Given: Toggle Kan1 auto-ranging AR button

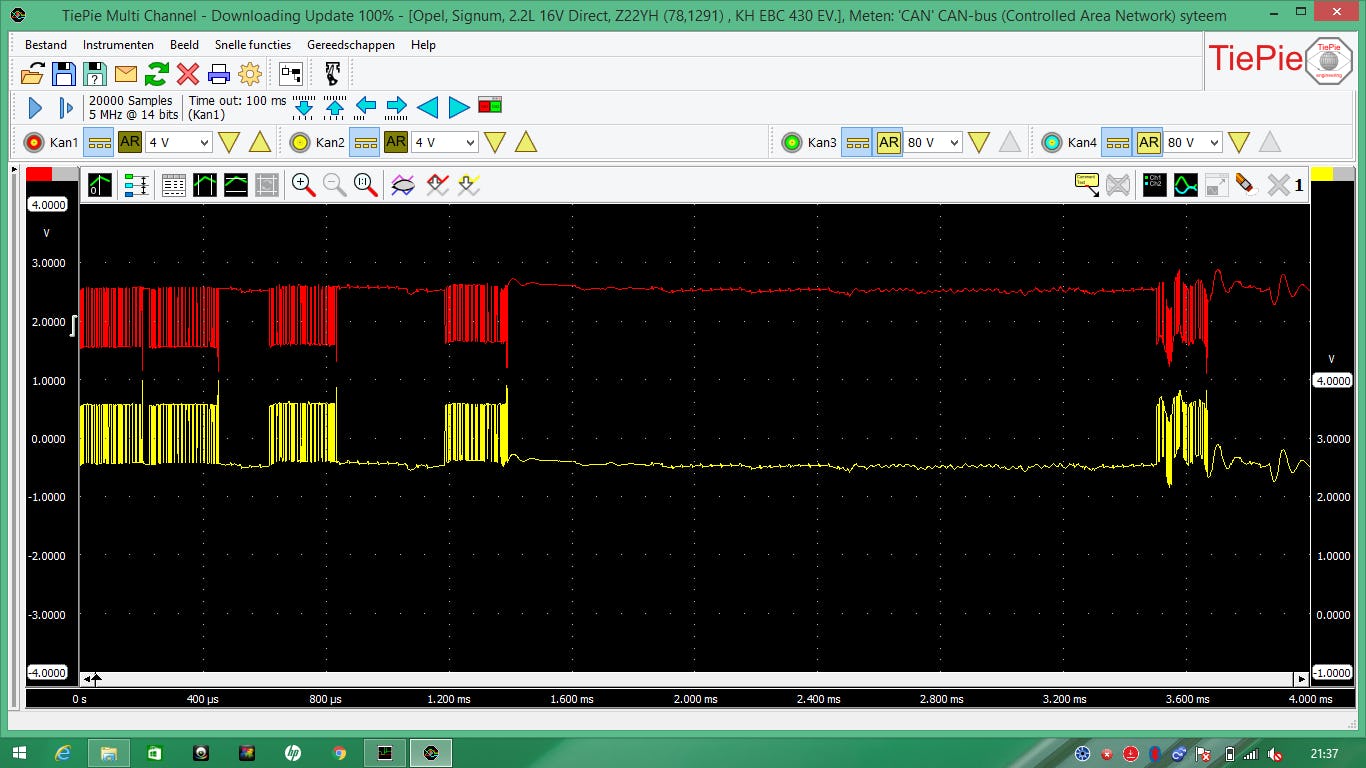Looking at the screenshot, I should (x=130, y=142).
